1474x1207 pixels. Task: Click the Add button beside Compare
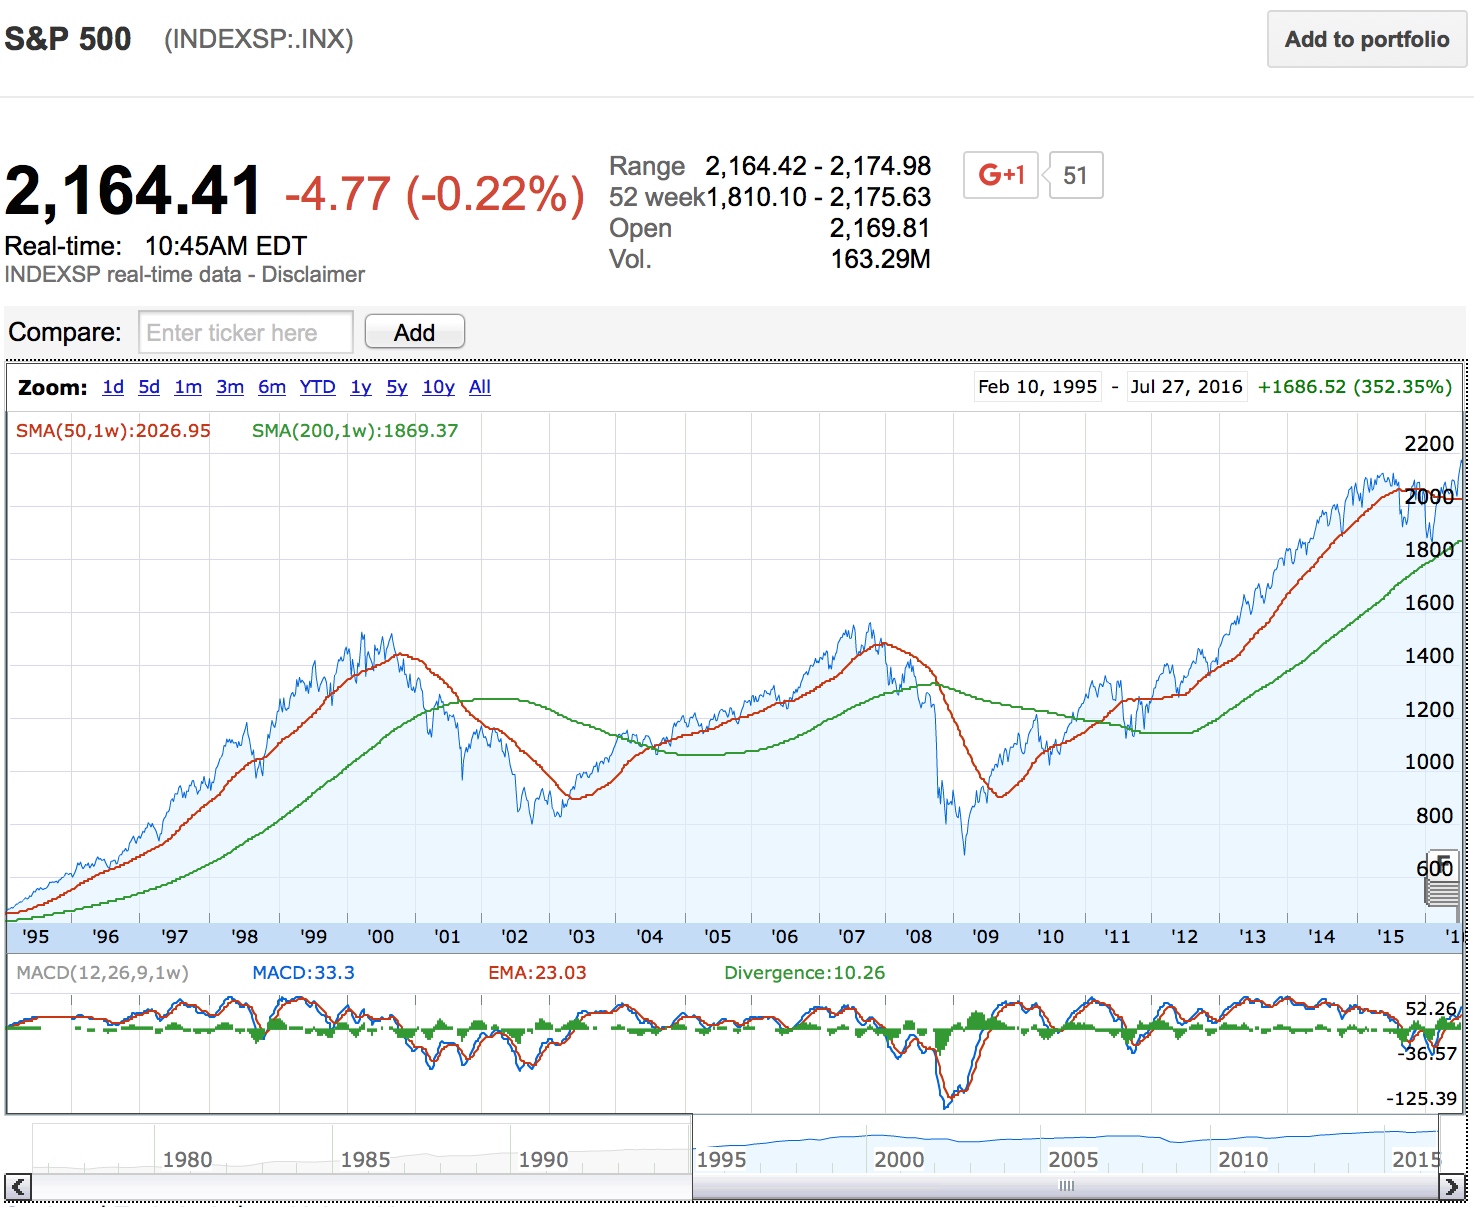click(x=414, y=332)
